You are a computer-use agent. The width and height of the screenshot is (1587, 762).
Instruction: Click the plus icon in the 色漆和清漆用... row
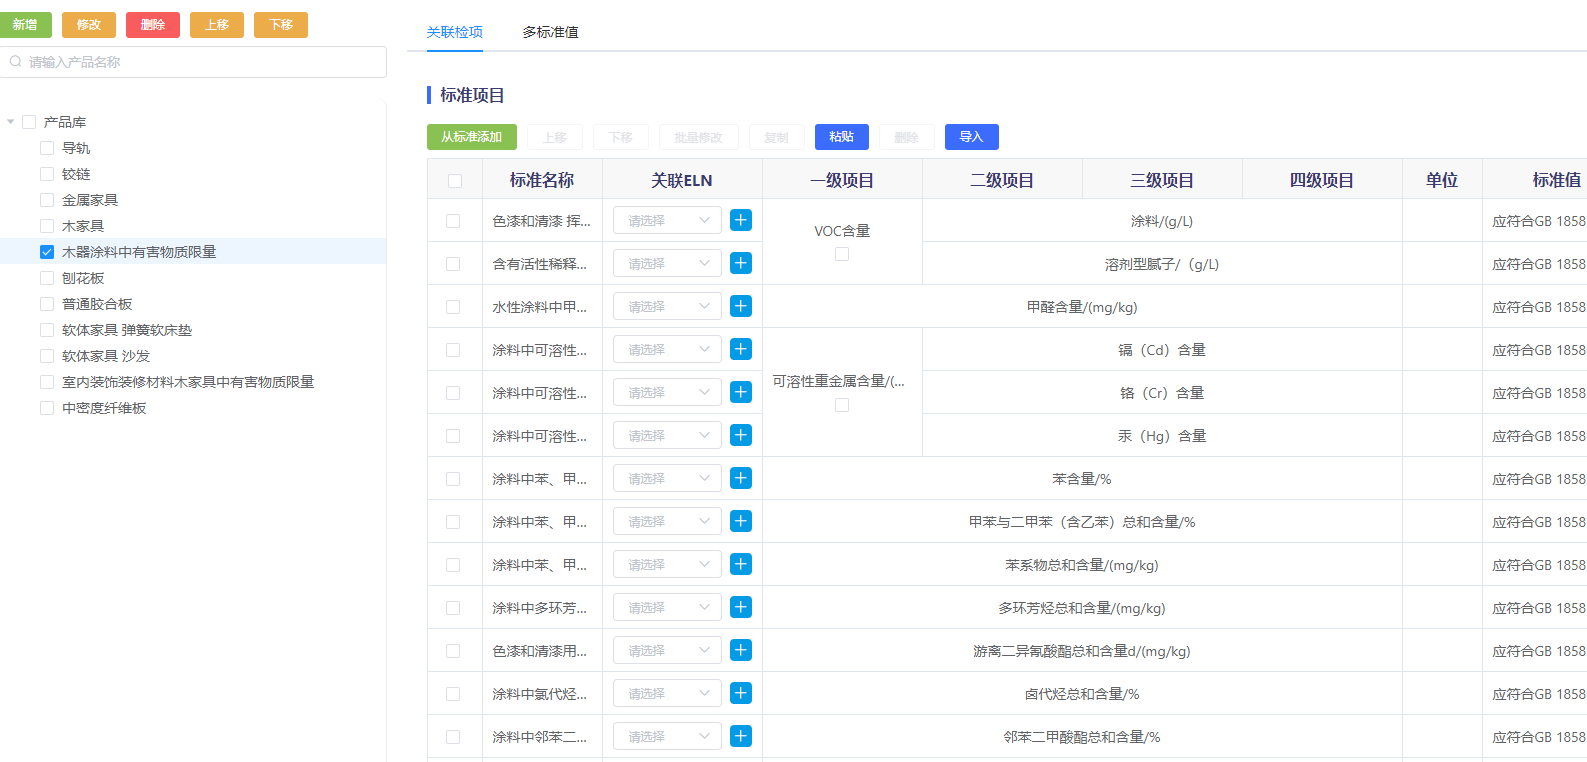tap(740, 650)
